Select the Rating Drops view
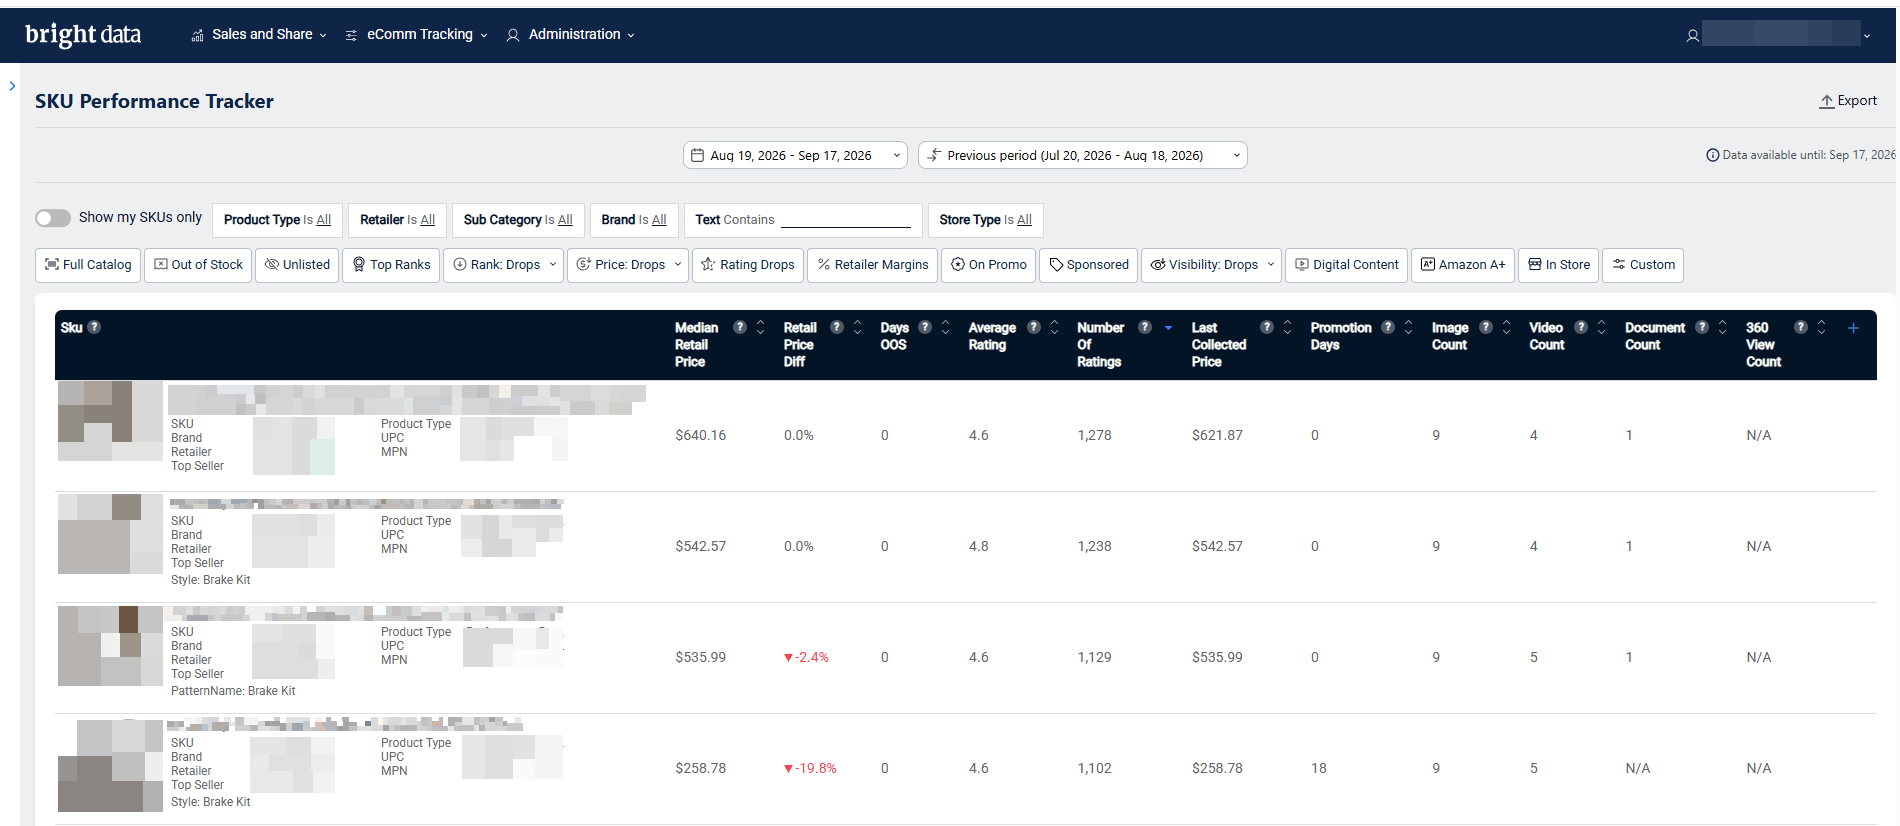This screenshot has height=826, width=1900. click(748, 265)
